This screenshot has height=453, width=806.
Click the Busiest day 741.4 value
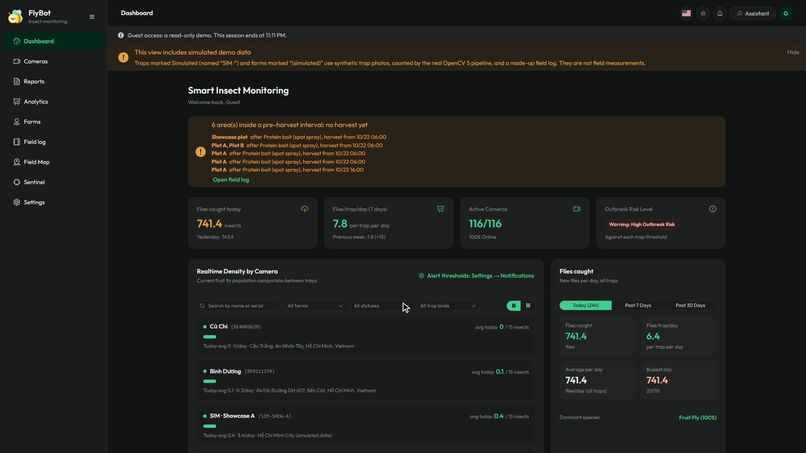click(657, 380)
